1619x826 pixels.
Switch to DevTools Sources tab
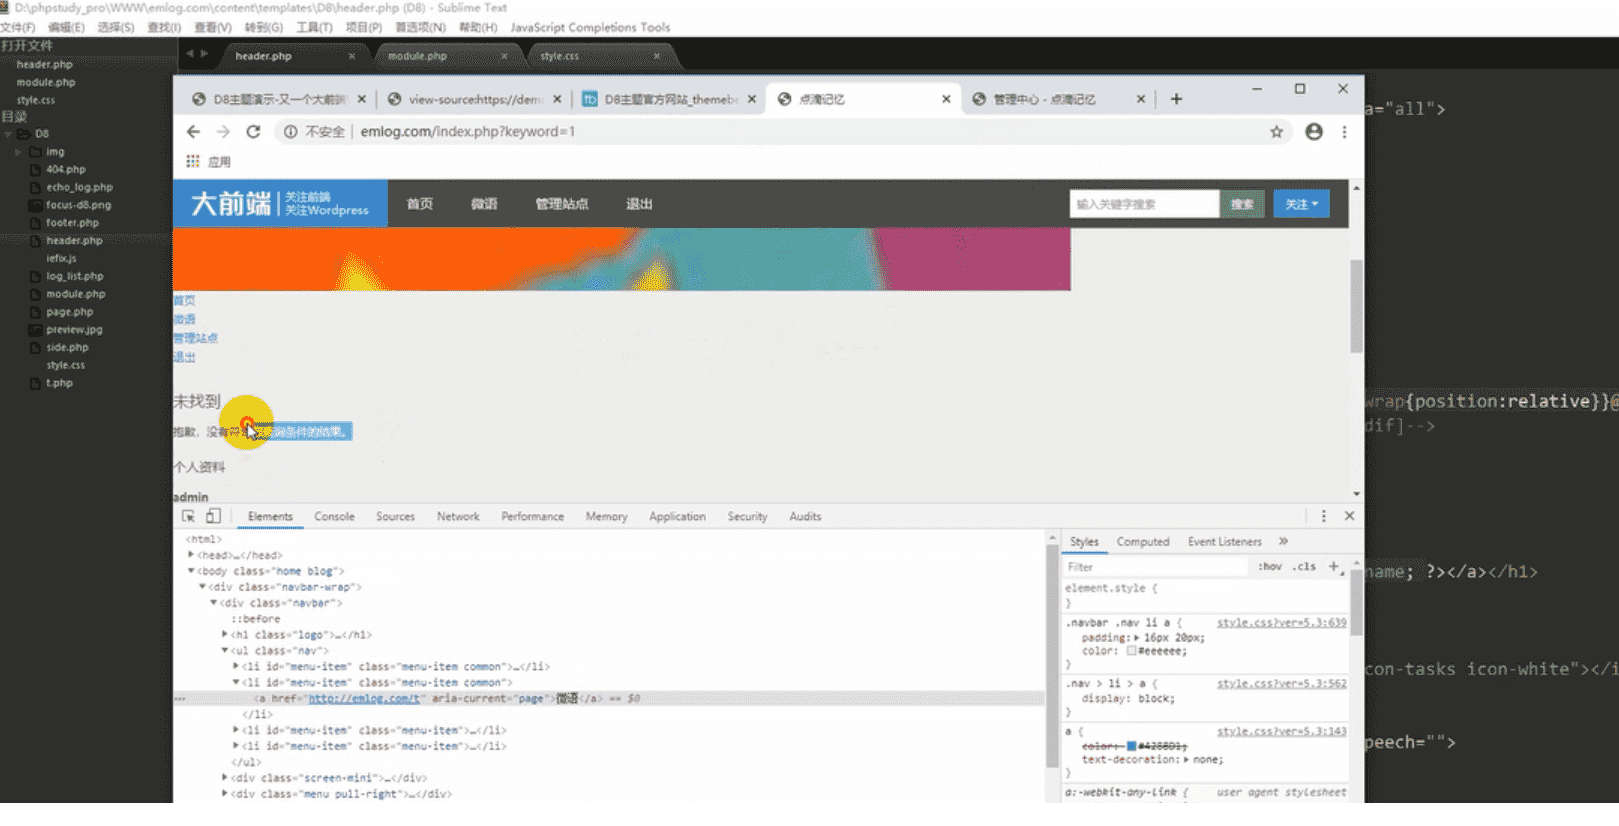pos(395,516)
